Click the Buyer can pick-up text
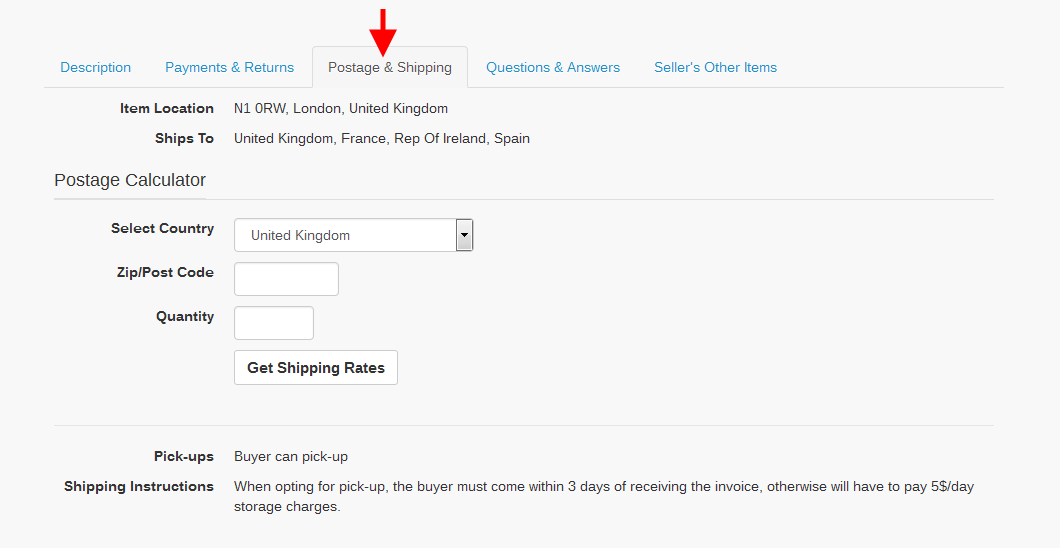1060x548 pixels. [291, 456]
